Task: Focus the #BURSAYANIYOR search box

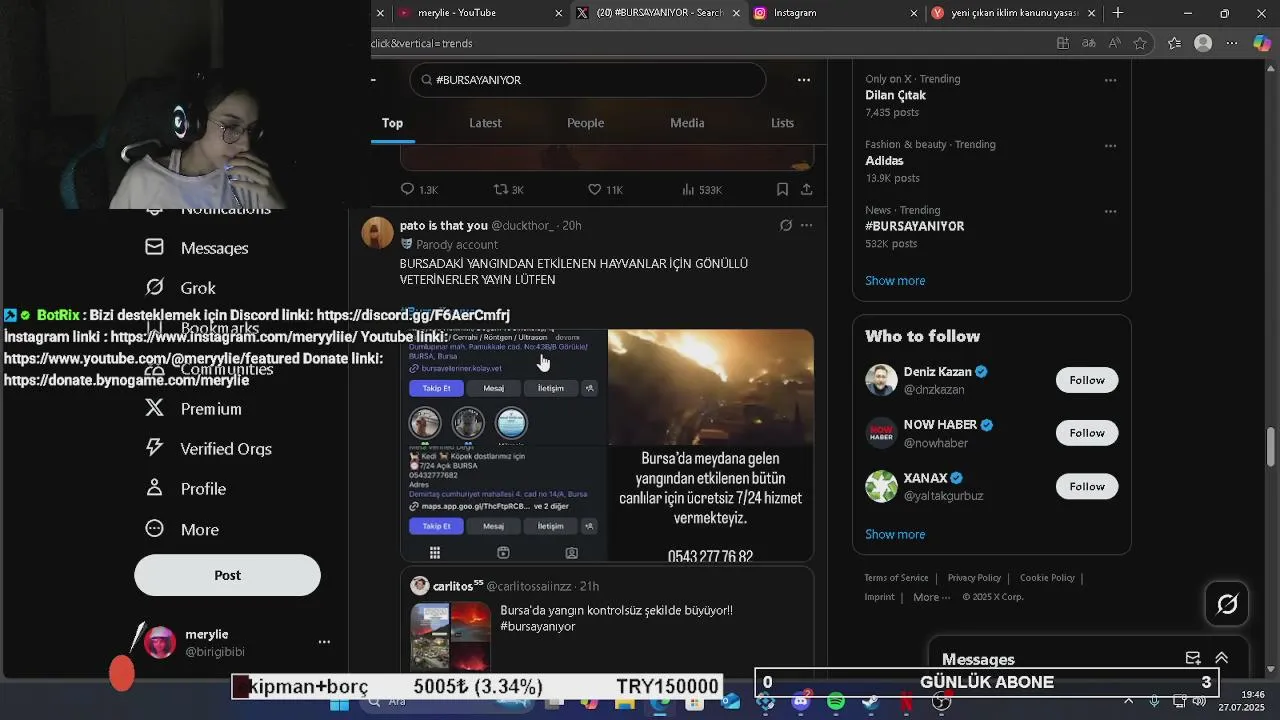Action: click(x=588, y=80)
